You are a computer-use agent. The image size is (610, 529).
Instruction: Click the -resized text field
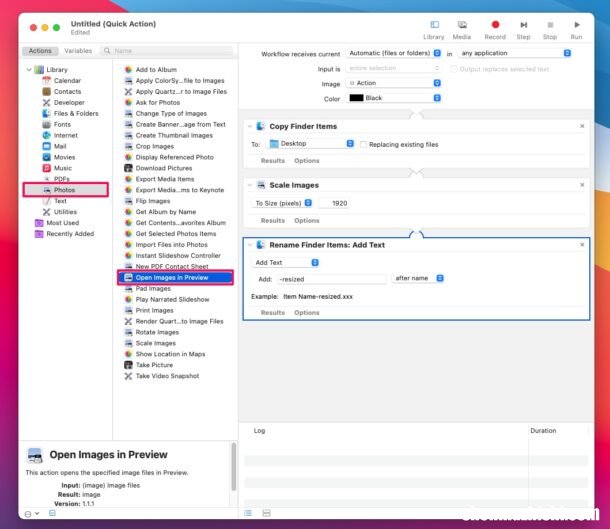tap(332, 279)
